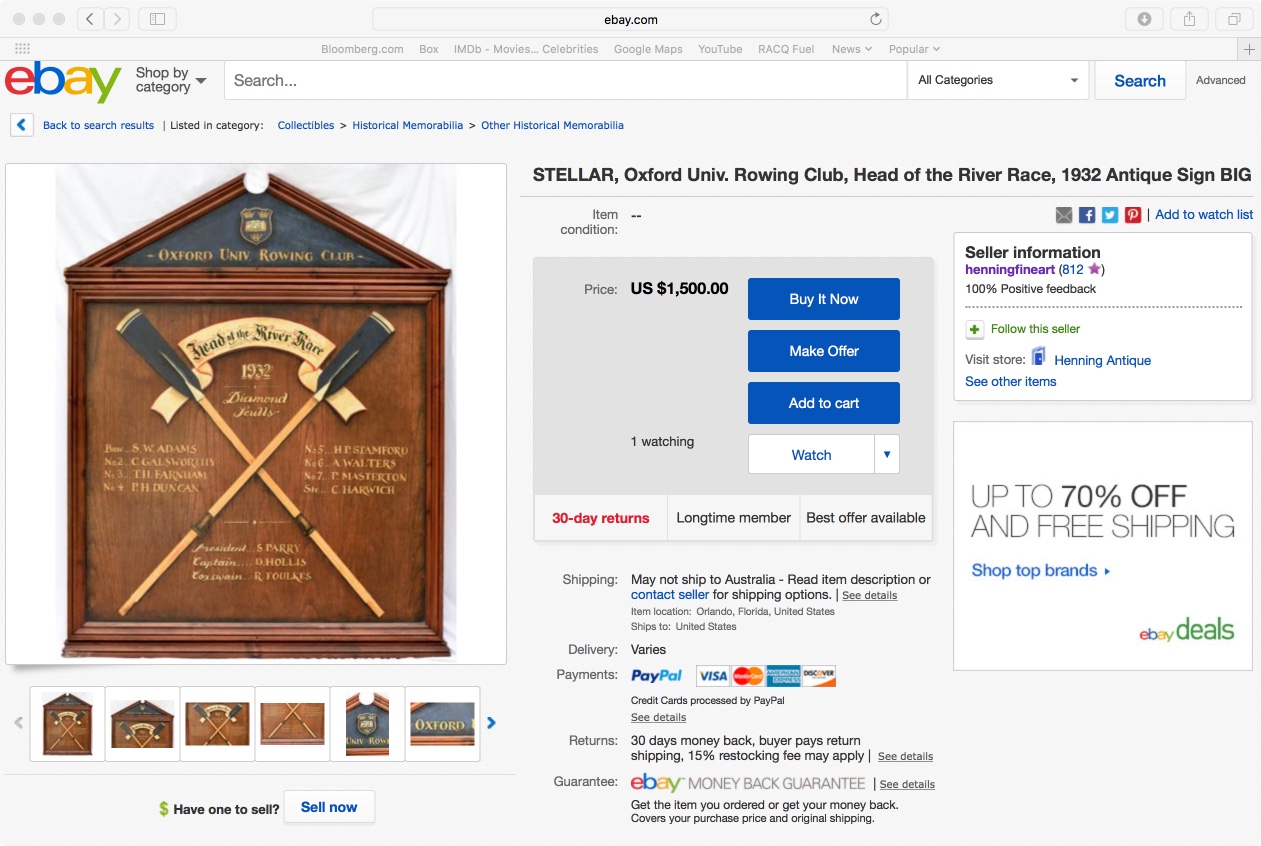Click the Buy It Now button
Screen dimensions: 1261x846
pyautogui.click(x=824, y=299)
